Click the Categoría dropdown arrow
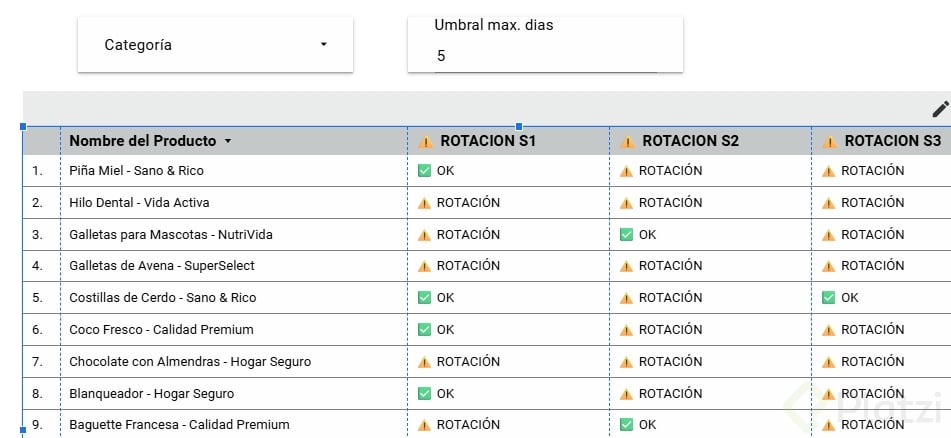This screenshot has width=951, height=438. 323,45
